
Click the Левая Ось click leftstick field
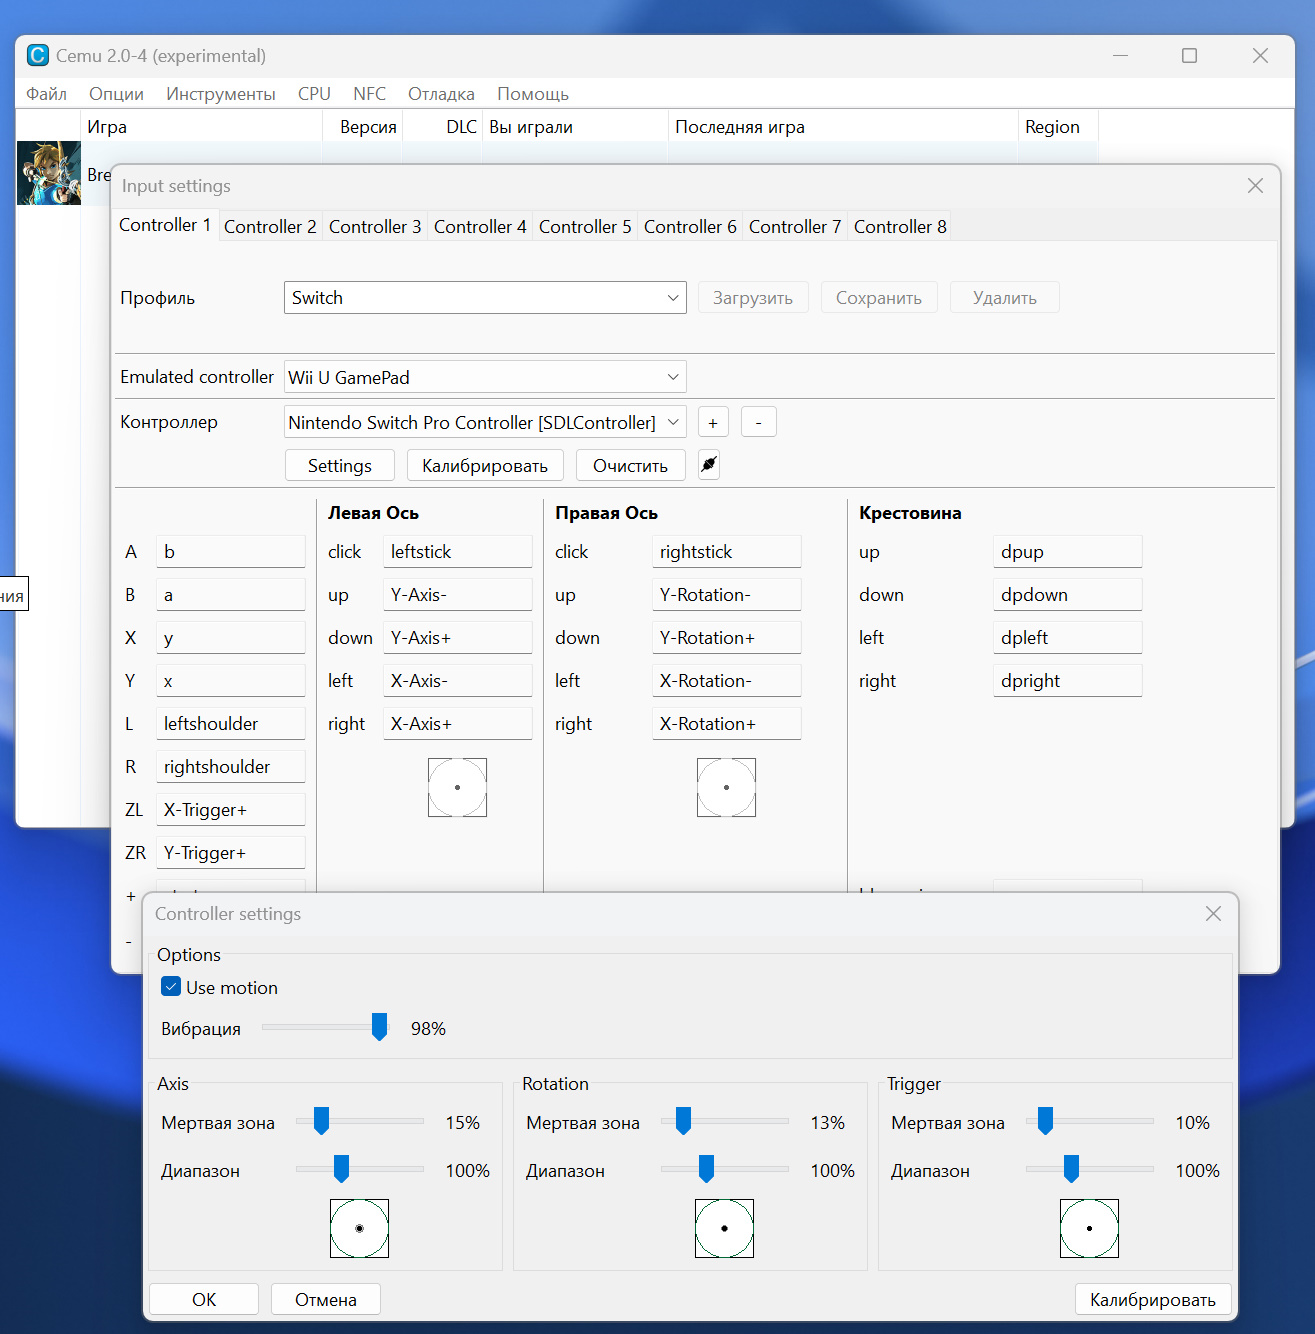tap(458, 551)
